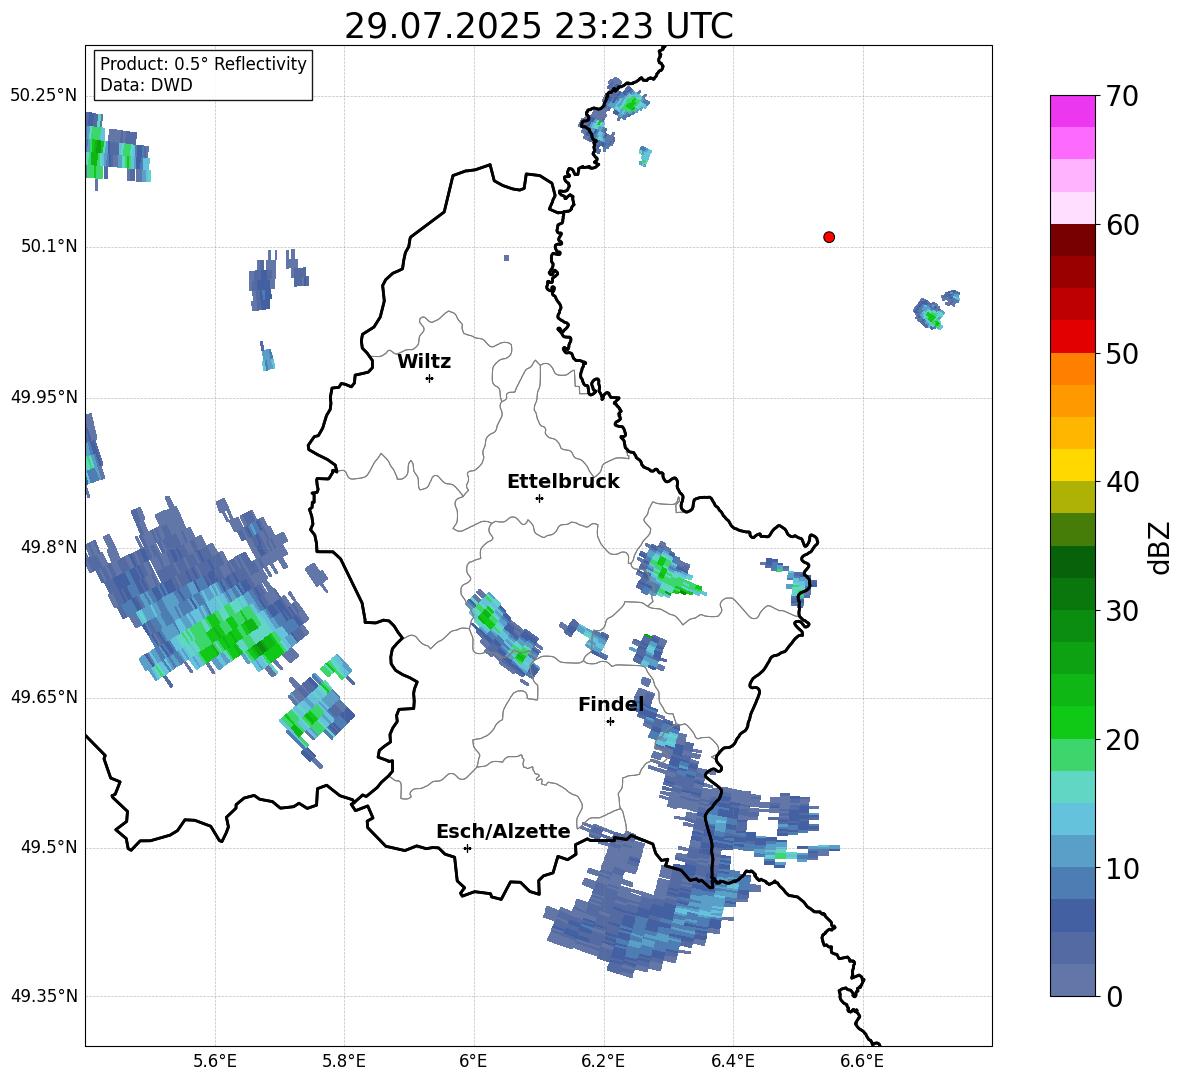Click the orange colorbar segment below 50
This screenshot has width=1184, height=1081.
[1072, 369]
